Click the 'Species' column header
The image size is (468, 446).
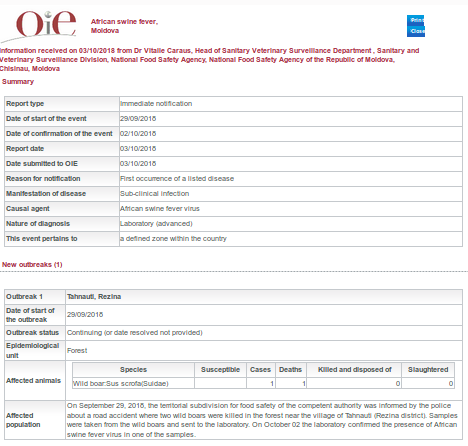[133, 370]
